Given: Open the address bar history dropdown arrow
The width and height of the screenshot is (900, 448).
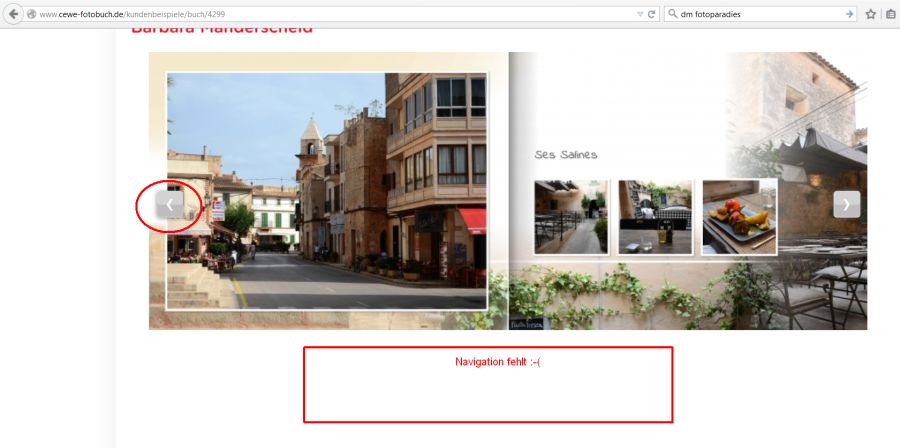Looking at the screenshot, I should [640, 14].
